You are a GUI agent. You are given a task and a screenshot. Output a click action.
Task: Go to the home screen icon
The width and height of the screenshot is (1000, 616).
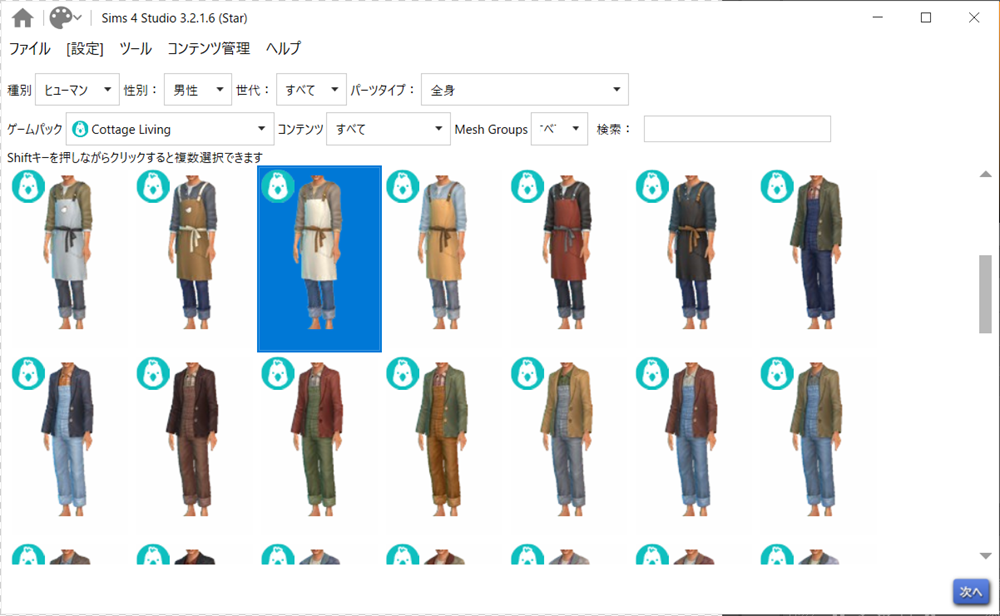[x=22, y=18]
